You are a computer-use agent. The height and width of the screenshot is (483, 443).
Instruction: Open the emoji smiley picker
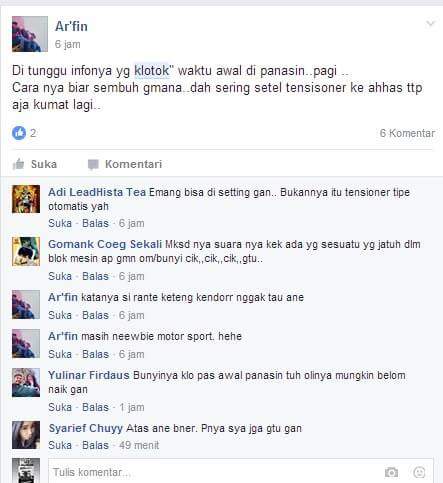[419, 472]
